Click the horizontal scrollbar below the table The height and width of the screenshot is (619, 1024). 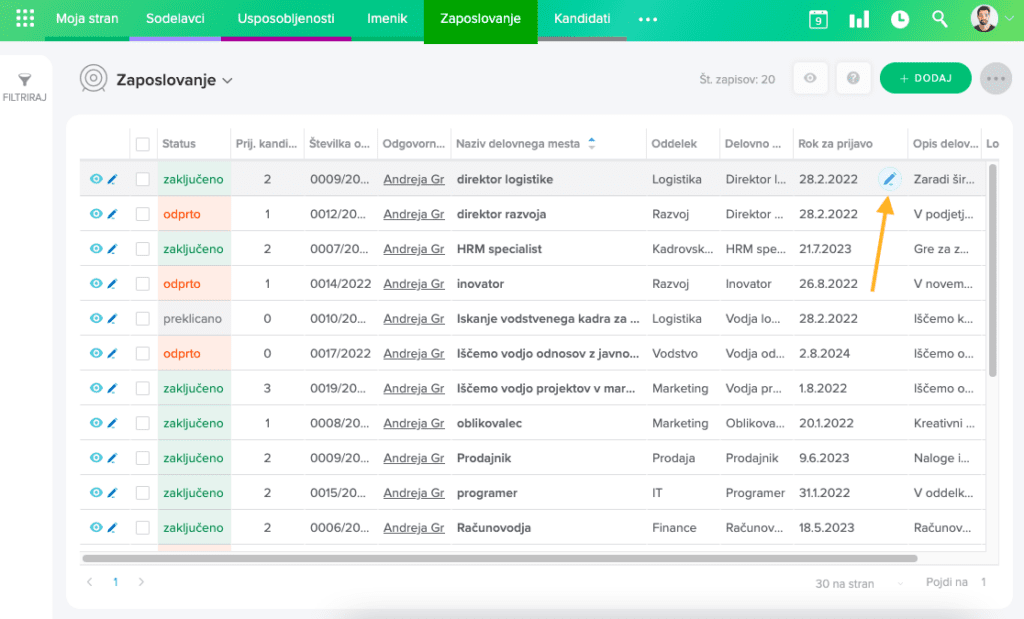500,558
